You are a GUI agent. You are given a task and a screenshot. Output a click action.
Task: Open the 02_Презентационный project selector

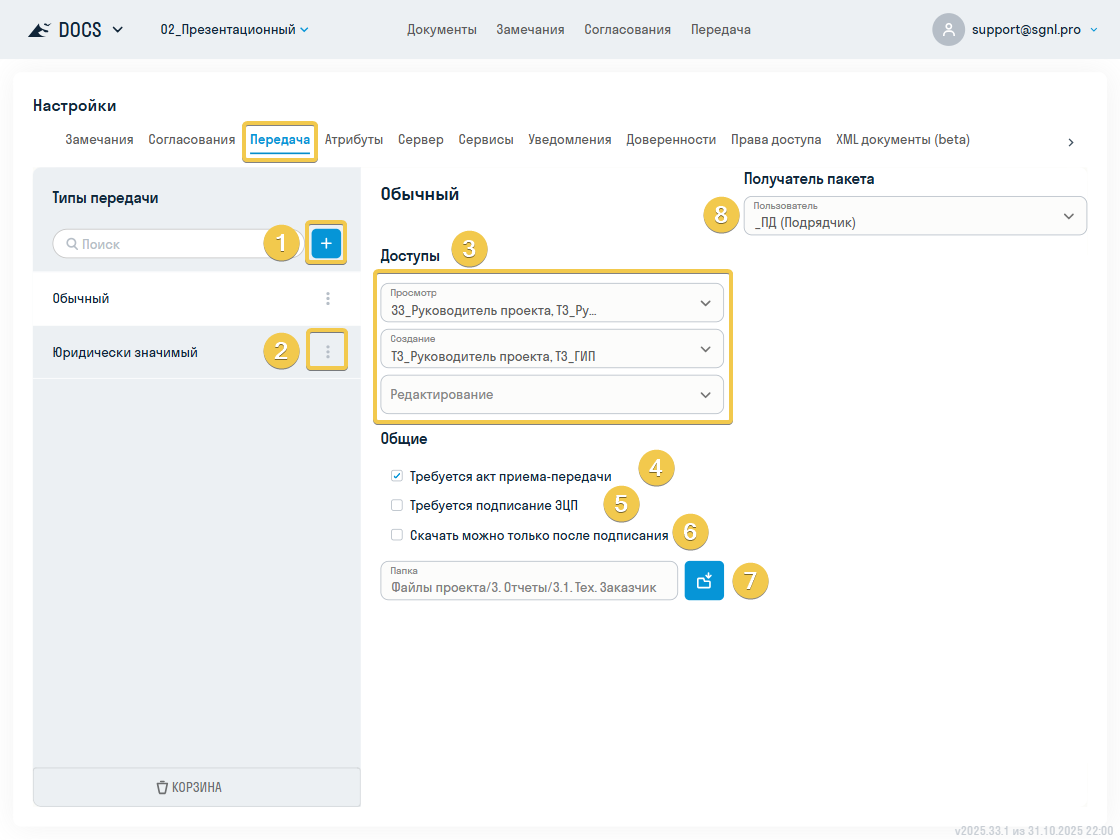click(234, 30)
